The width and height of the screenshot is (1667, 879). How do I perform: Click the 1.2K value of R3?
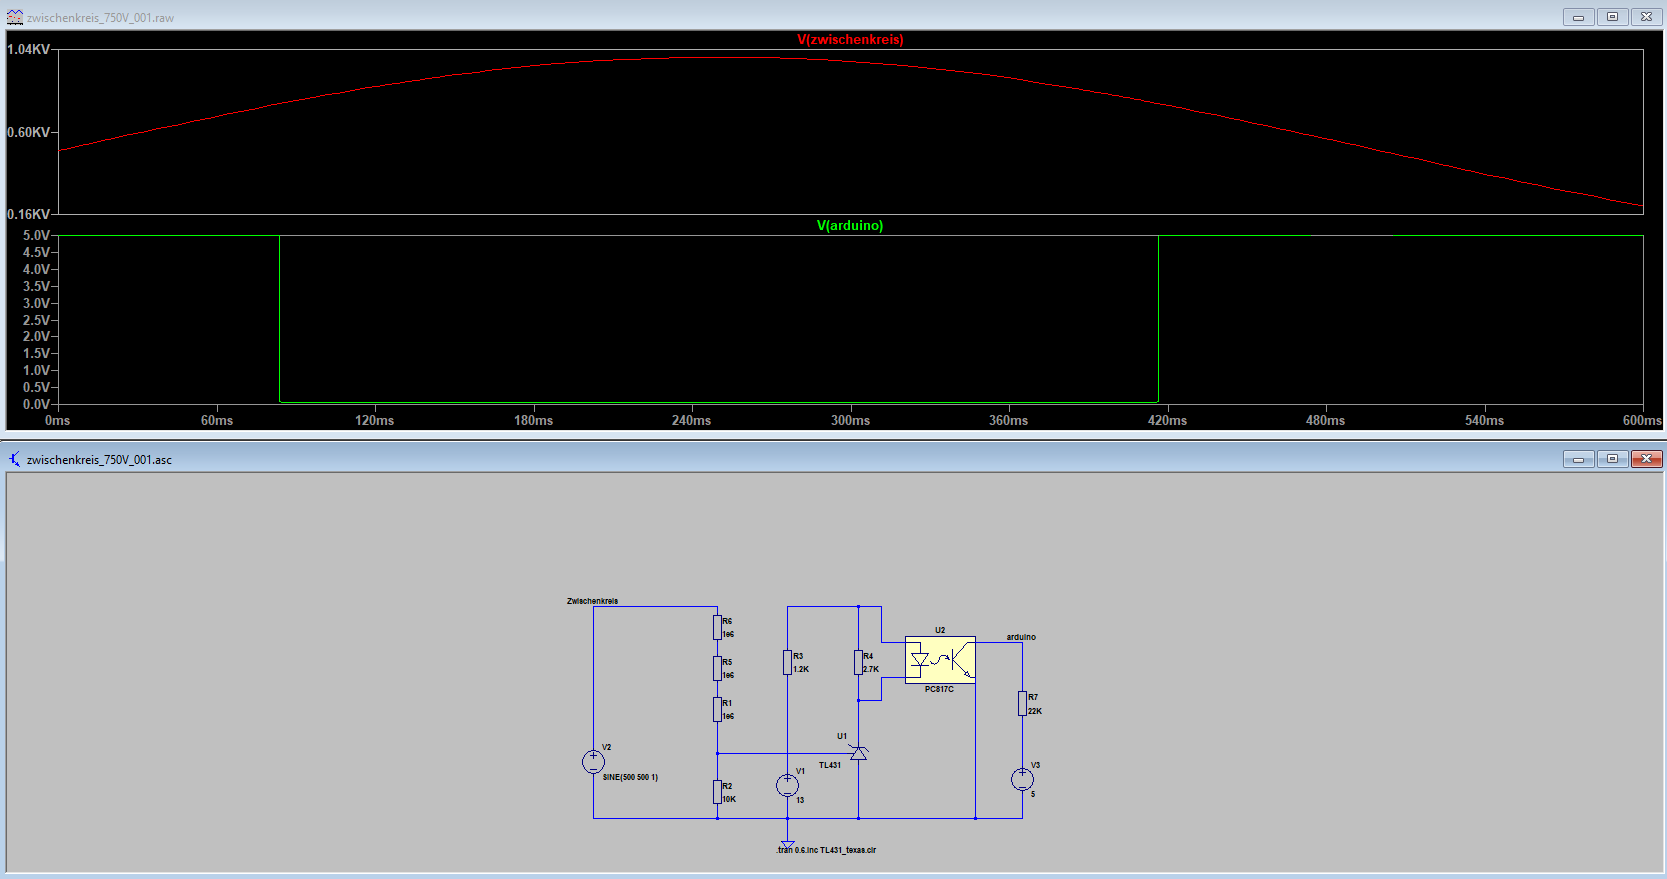click(x=801, y=669)
